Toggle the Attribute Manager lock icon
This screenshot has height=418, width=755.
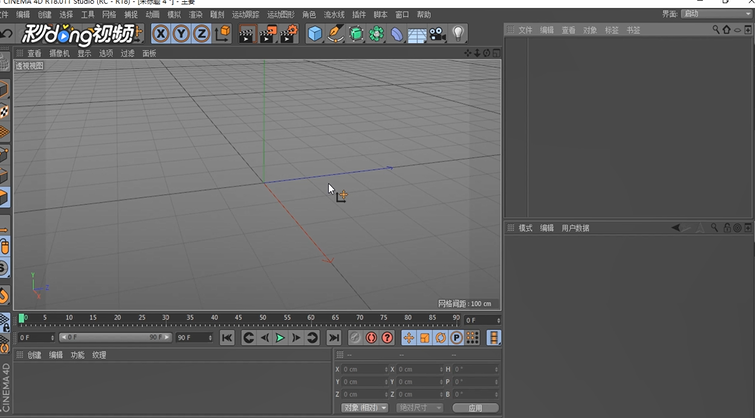727,227
